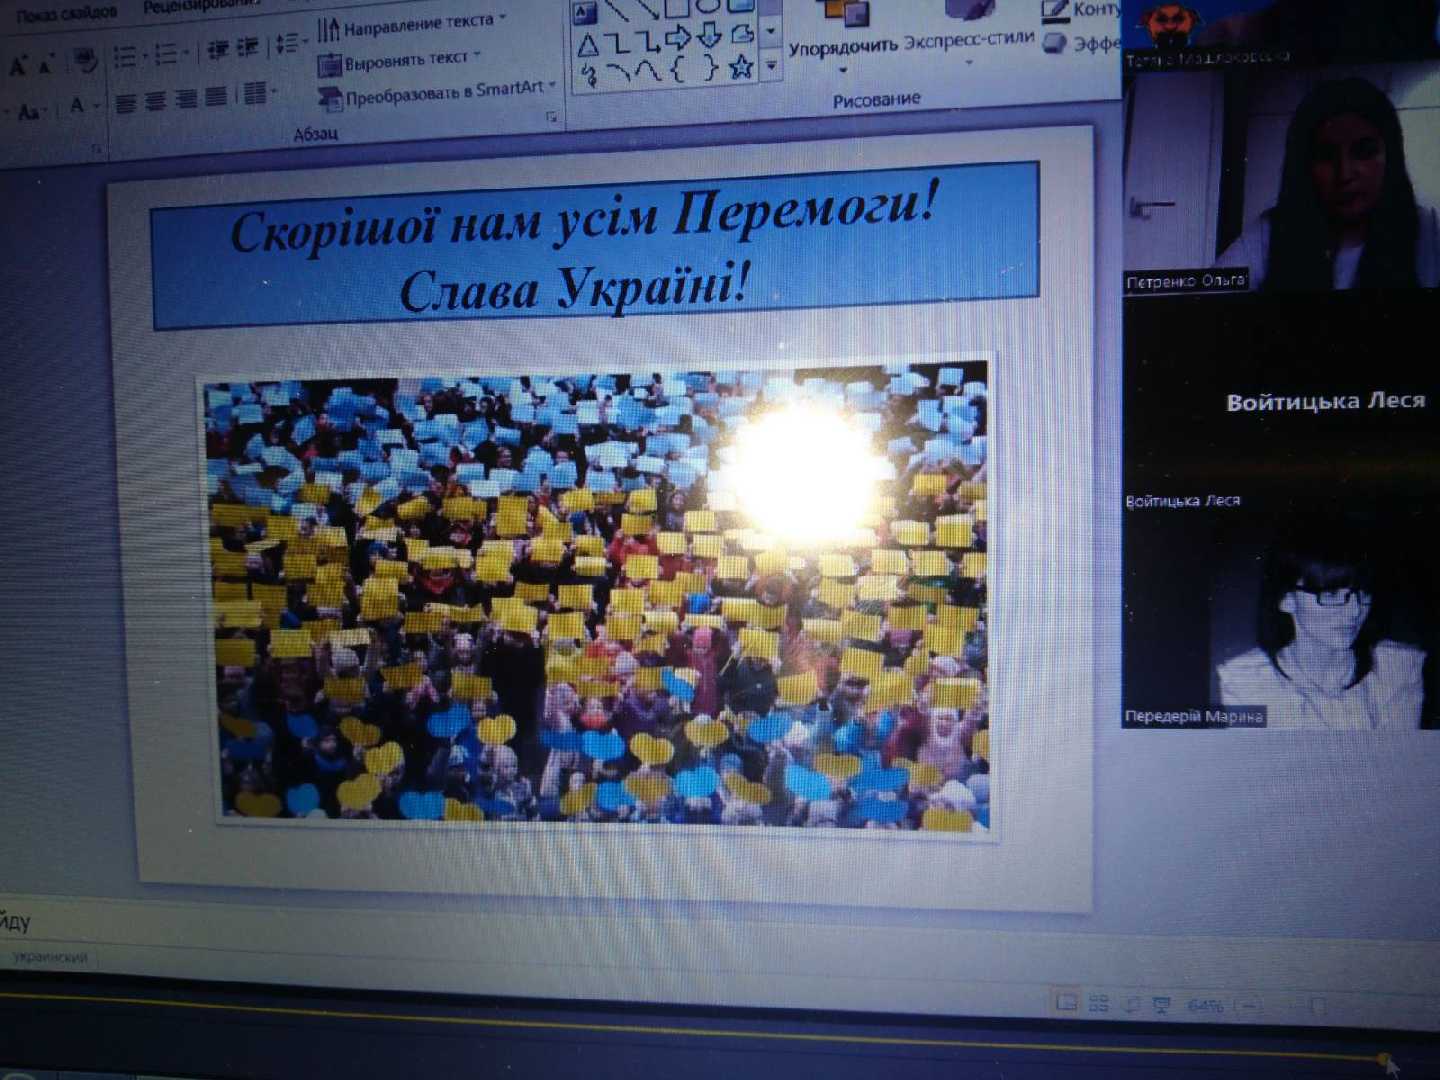Choose the right arrow shape
1440x1080 pixels.
click(678, 38)
